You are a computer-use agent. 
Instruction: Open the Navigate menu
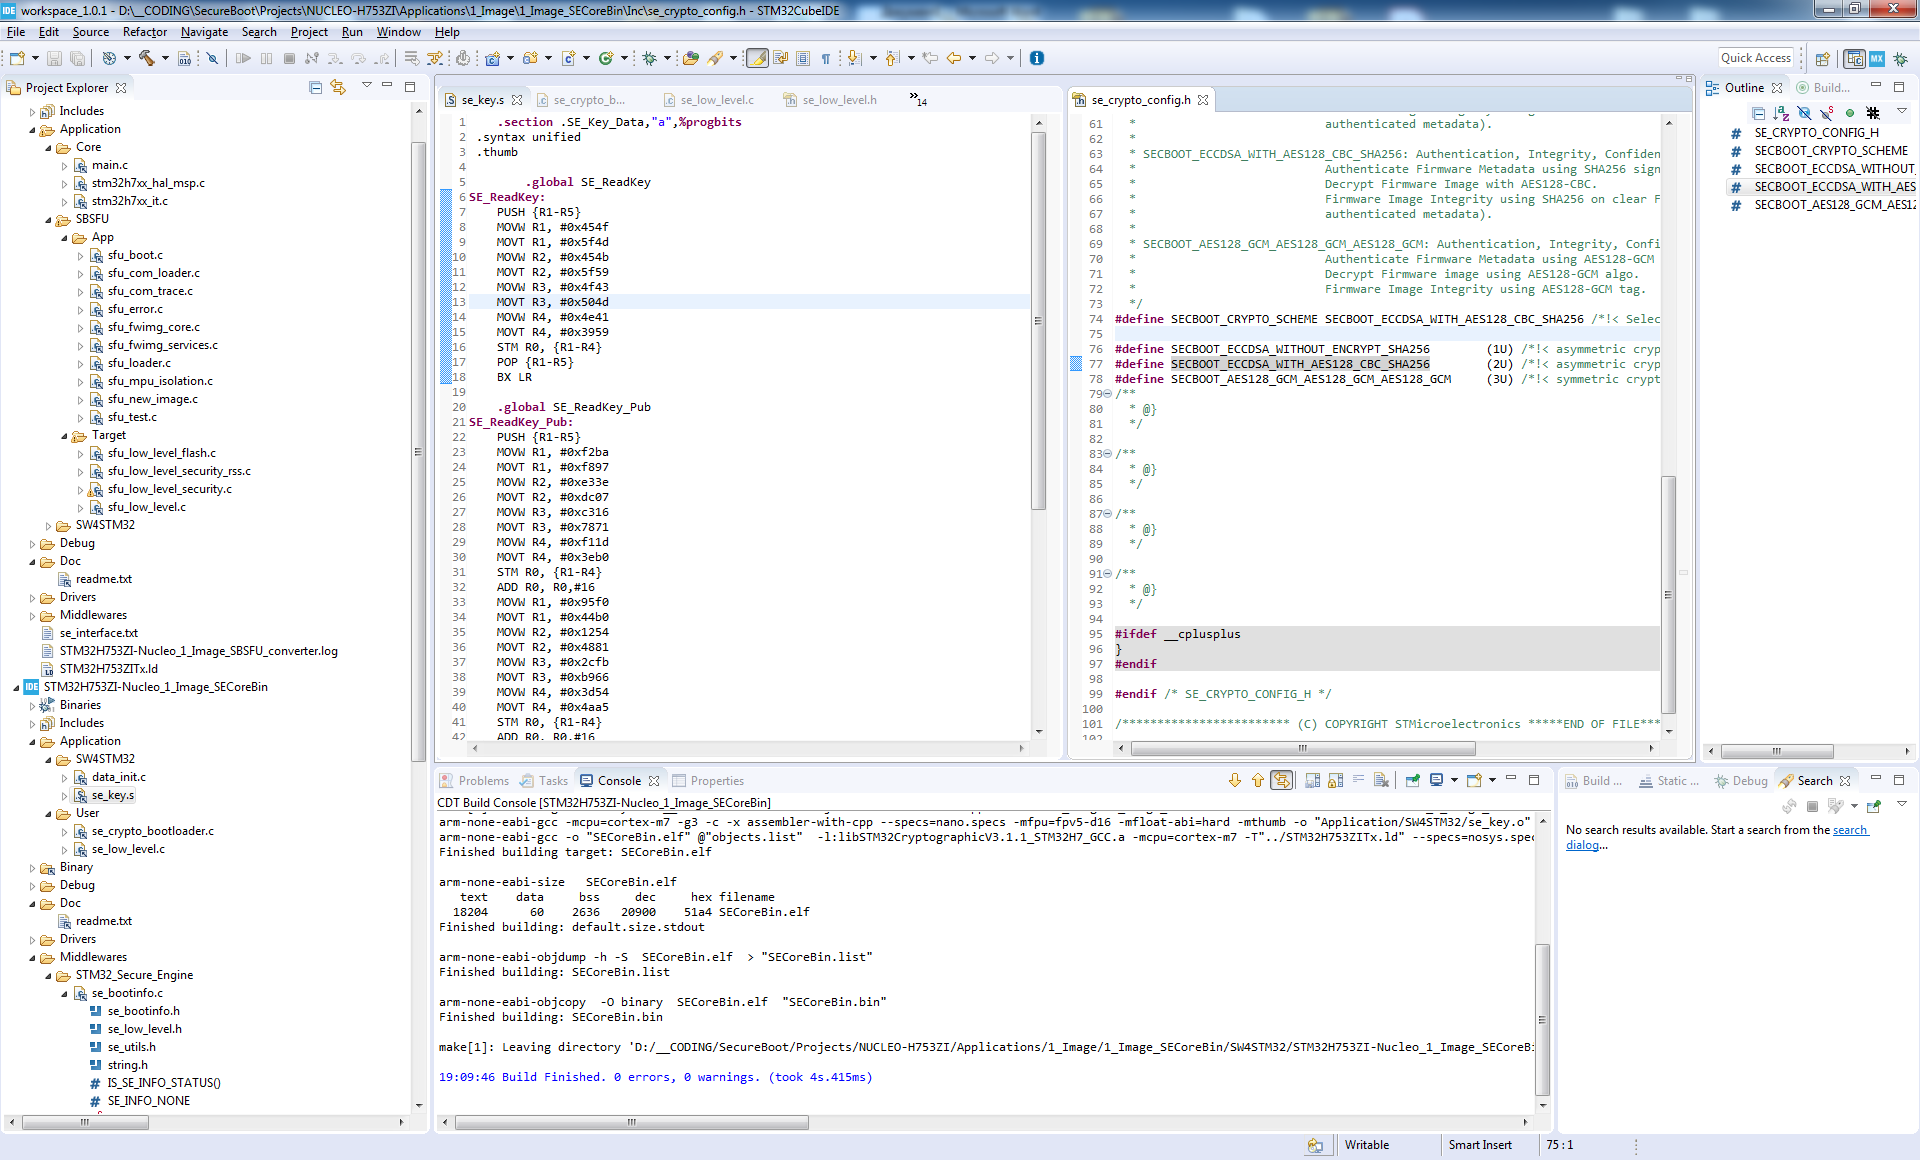204,32
